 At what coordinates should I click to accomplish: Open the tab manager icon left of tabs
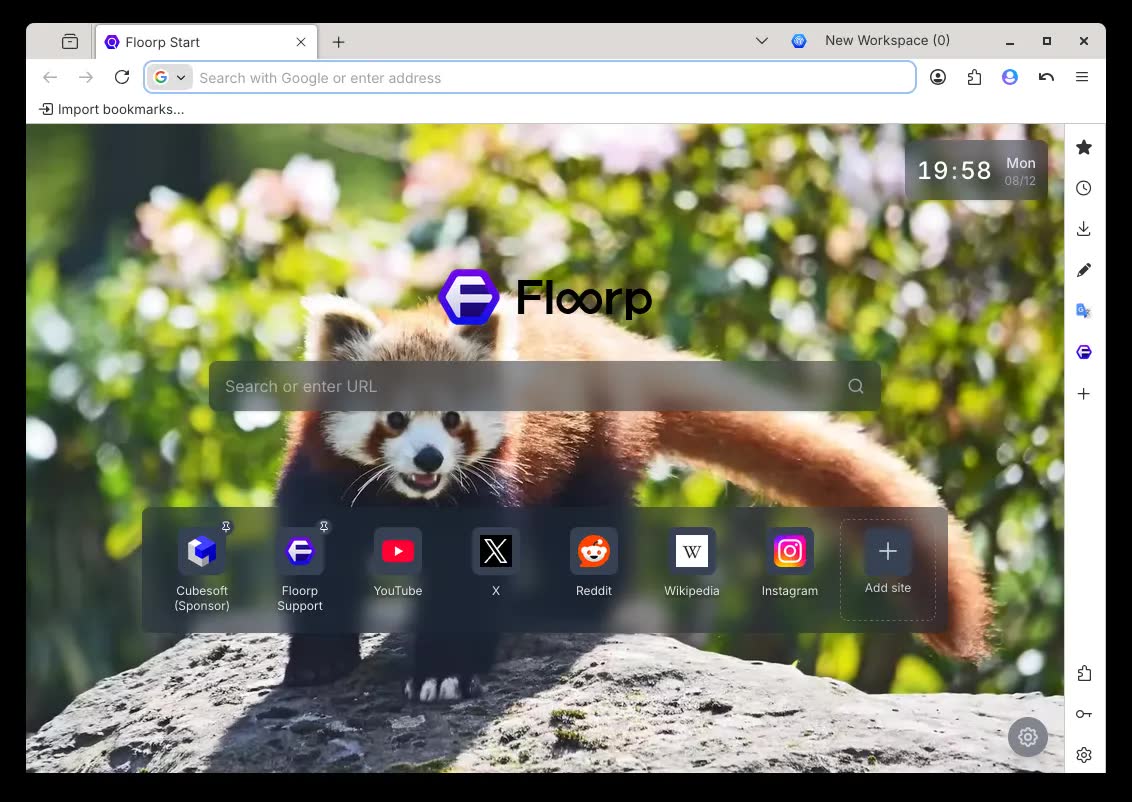70,42
